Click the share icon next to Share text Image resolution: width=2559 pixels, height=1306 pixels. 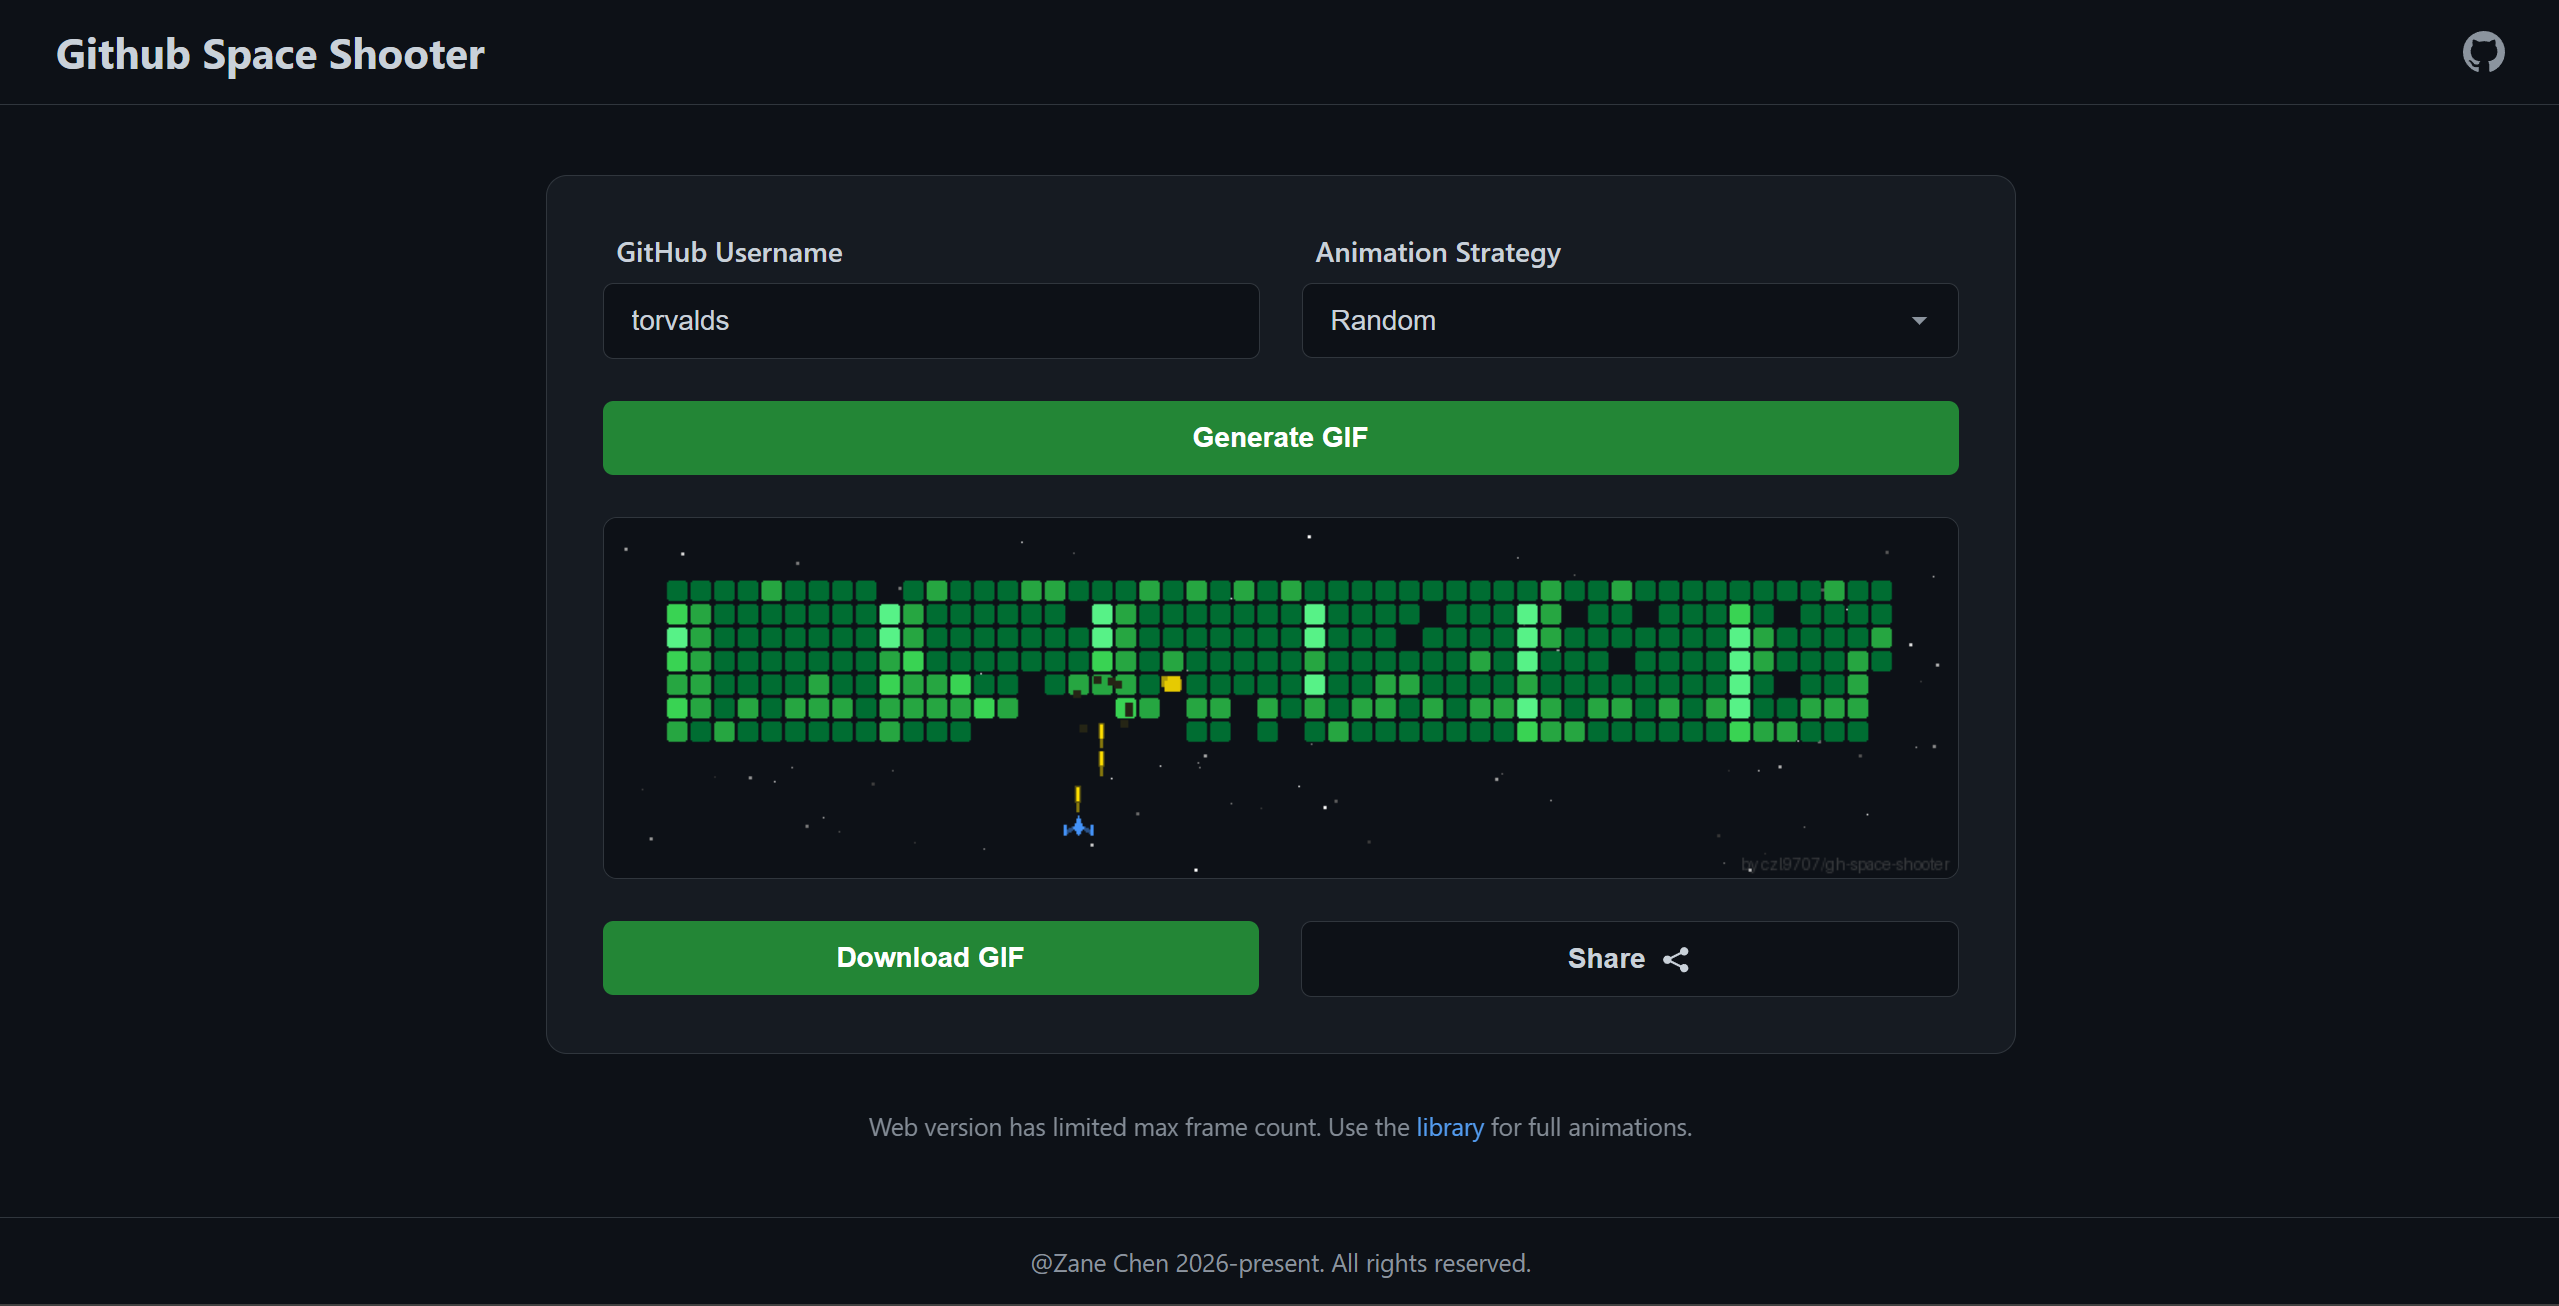tap(1676, 958)
